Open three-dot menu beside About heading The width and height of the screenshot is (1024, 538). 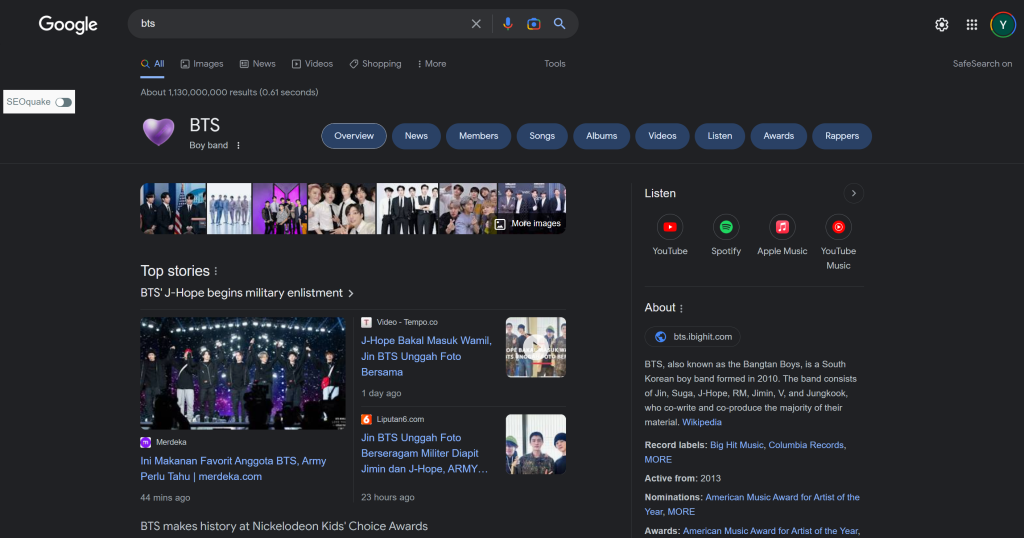pyautogui.click(x=681, y=308)
